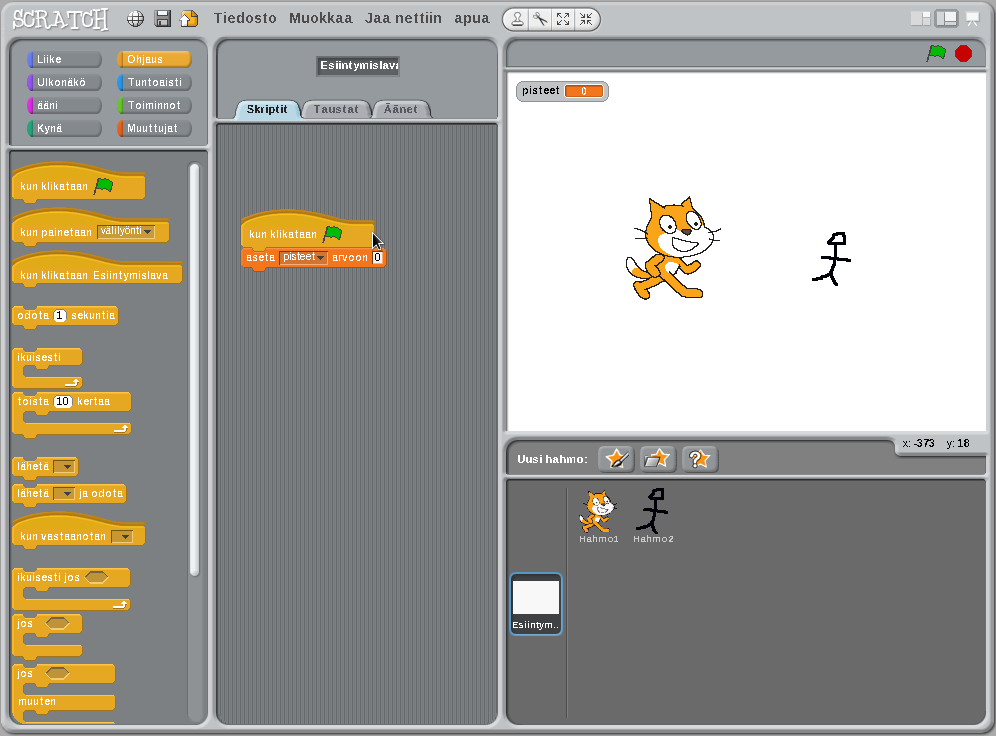Switch to small stage layout
This screenshot has height=736, width=996.
tap(920, 19)
